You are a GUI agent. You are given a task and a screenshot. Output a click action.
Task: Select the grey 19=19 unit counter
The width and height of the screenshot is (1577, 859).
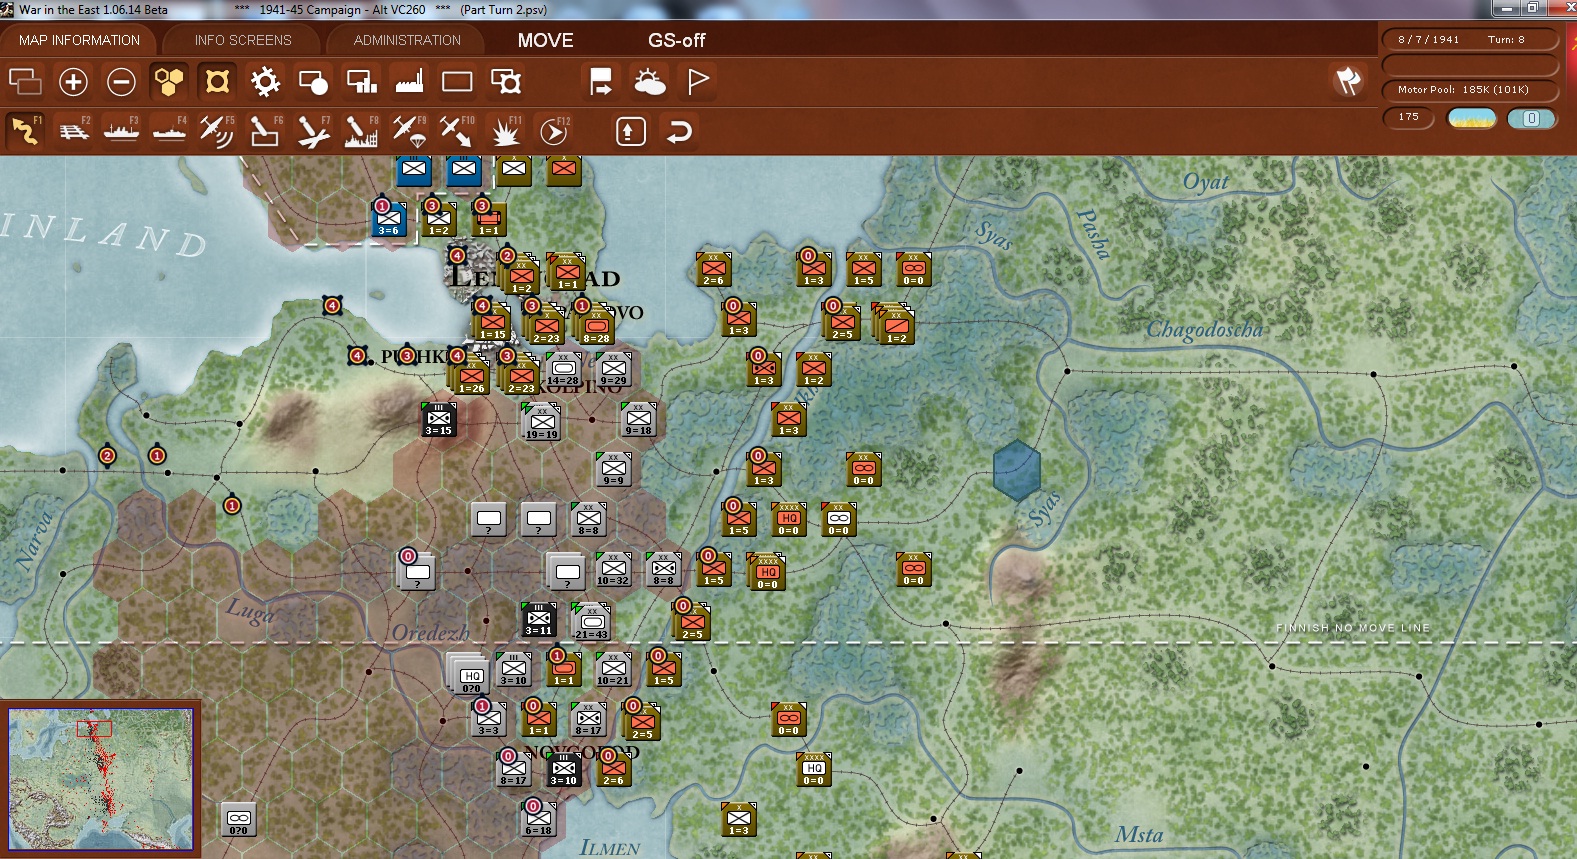[541, 423]
